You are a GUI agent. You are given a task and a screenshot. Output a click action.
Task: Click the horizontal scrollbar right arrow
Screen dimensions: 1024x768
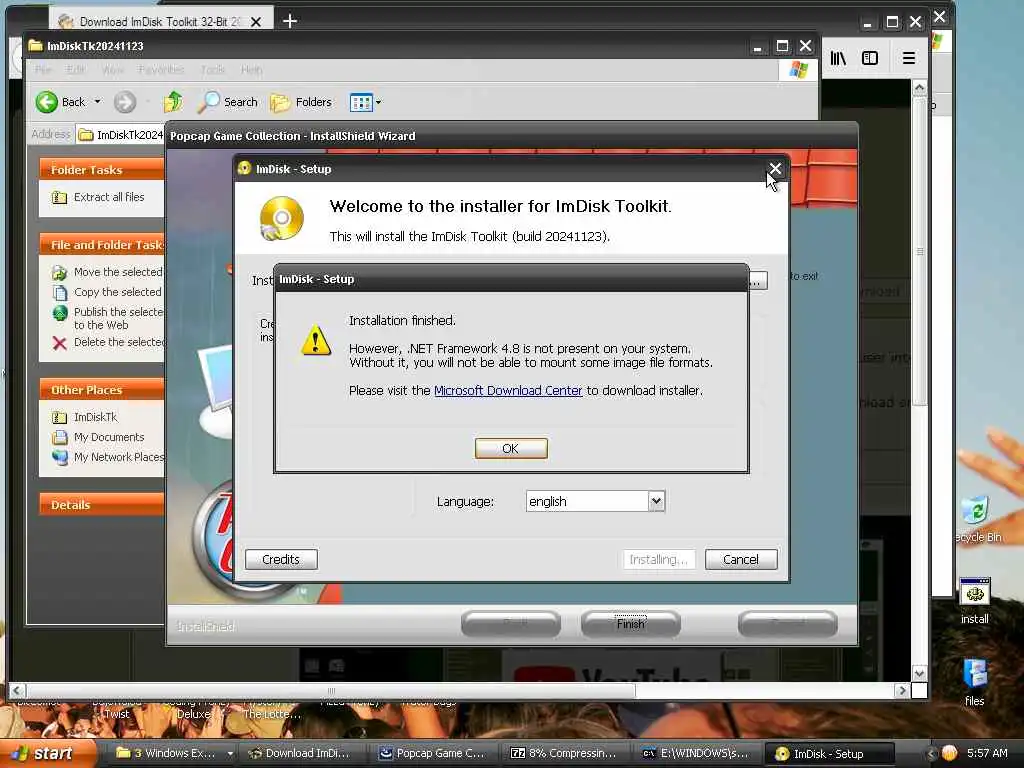coord(903,690)
